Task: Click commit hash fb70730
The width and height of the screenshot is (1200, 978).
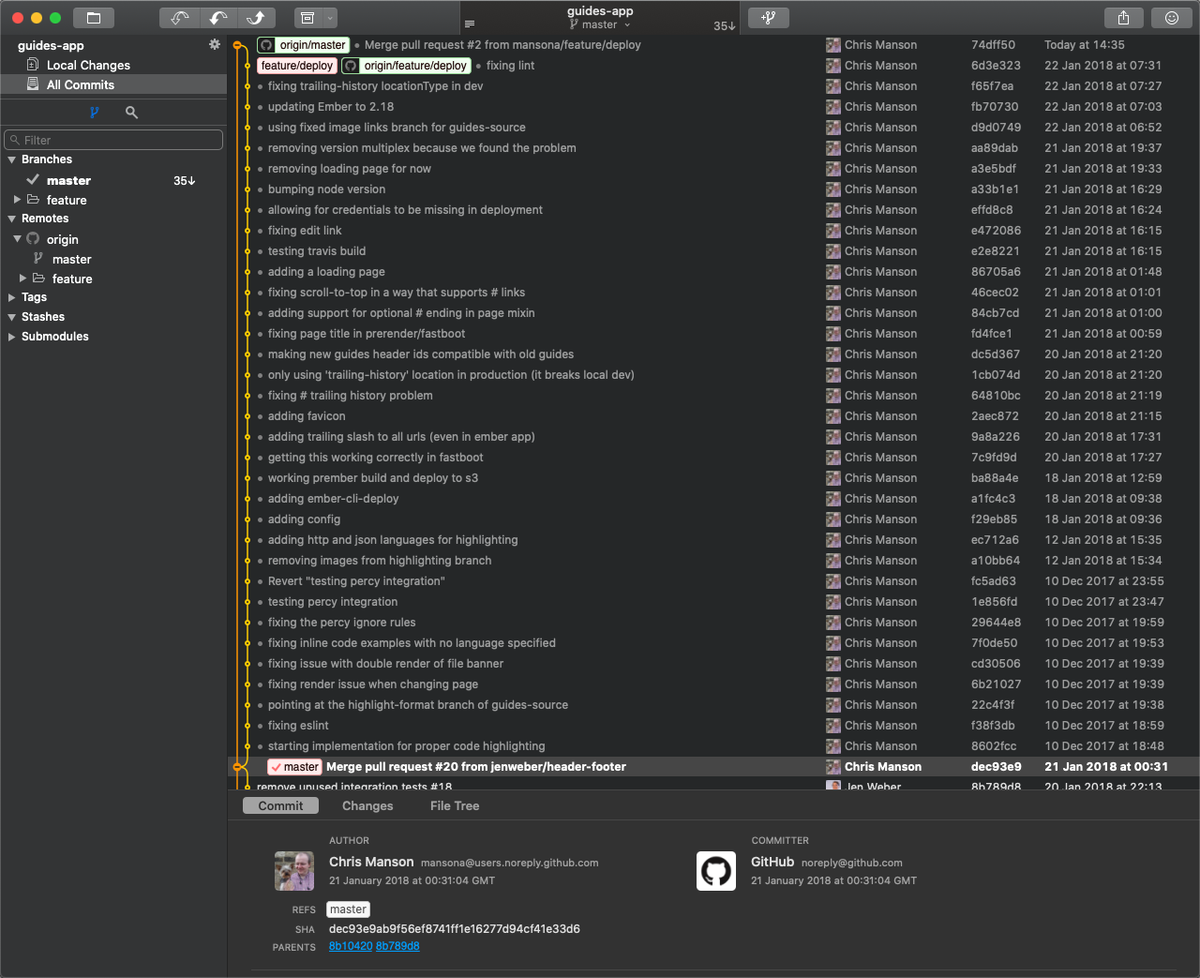Action: (x=994, y=107)
